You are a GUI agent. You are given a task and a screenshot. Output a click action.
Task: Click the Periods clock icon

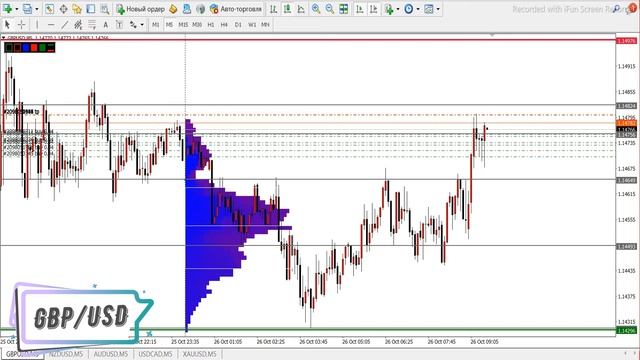click(409, 9)
